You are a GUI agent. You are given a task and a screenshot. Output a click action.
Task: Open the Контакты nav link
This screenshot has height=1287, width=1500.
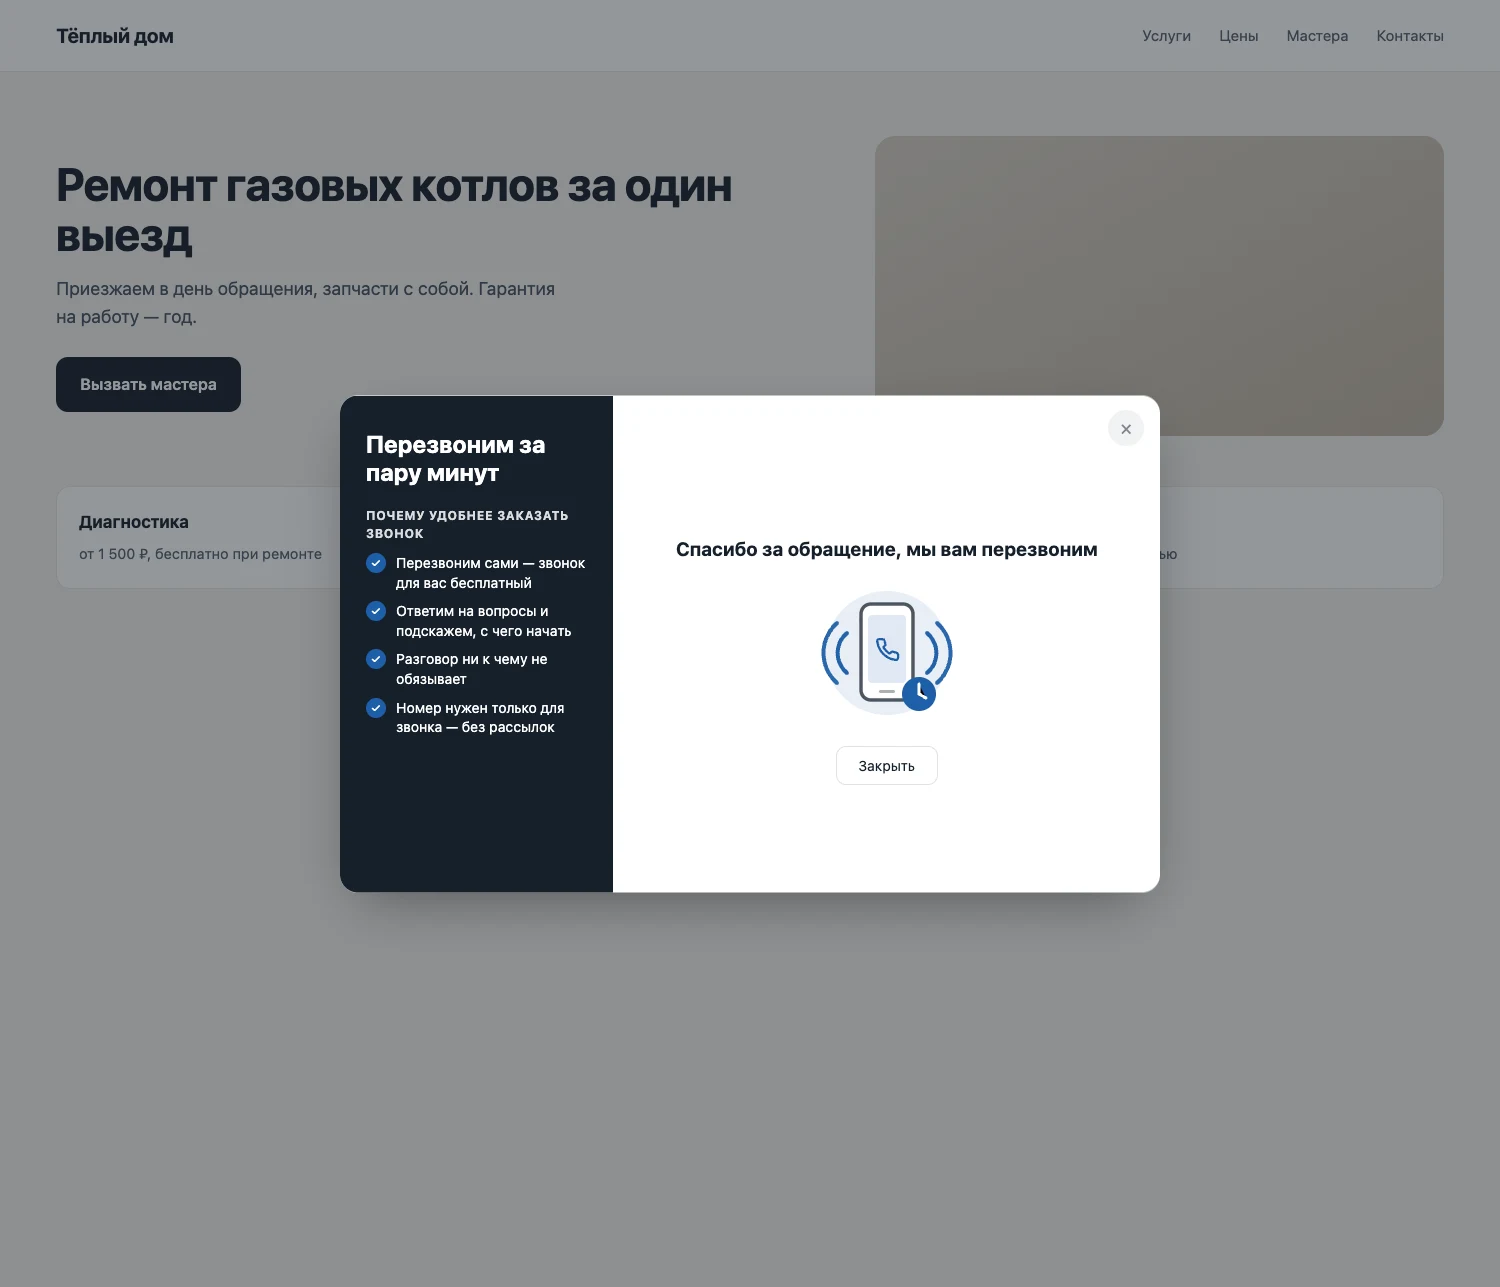coord(1410,36)
